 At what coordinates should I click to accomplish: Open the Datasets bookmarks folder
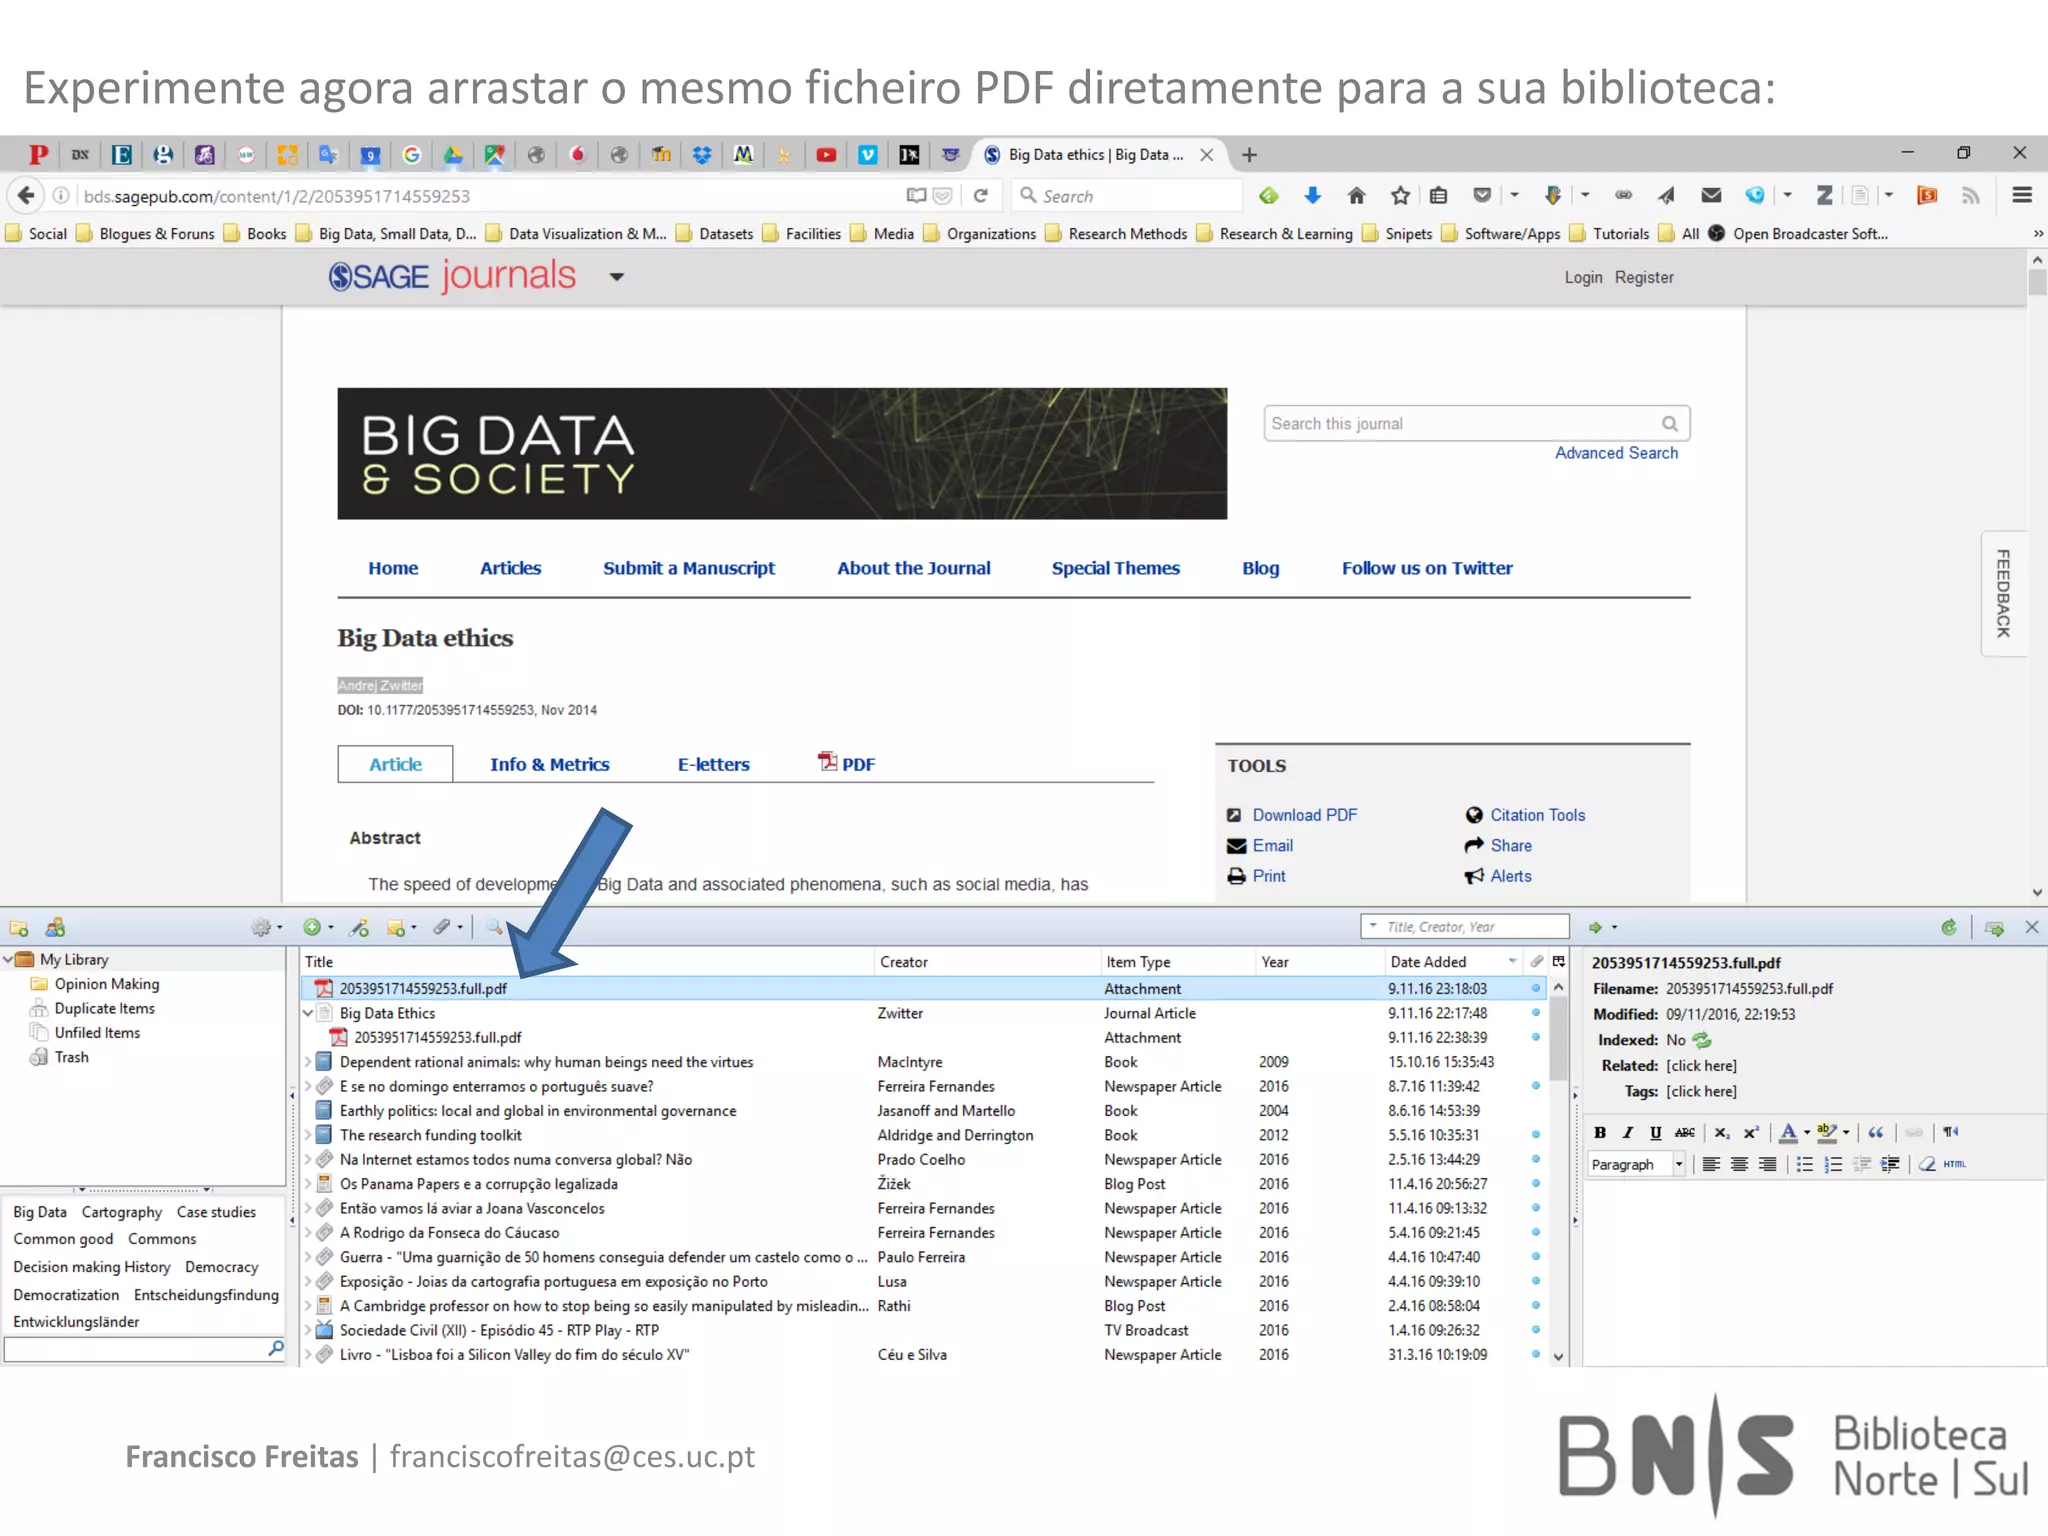[x=714, y=234]
